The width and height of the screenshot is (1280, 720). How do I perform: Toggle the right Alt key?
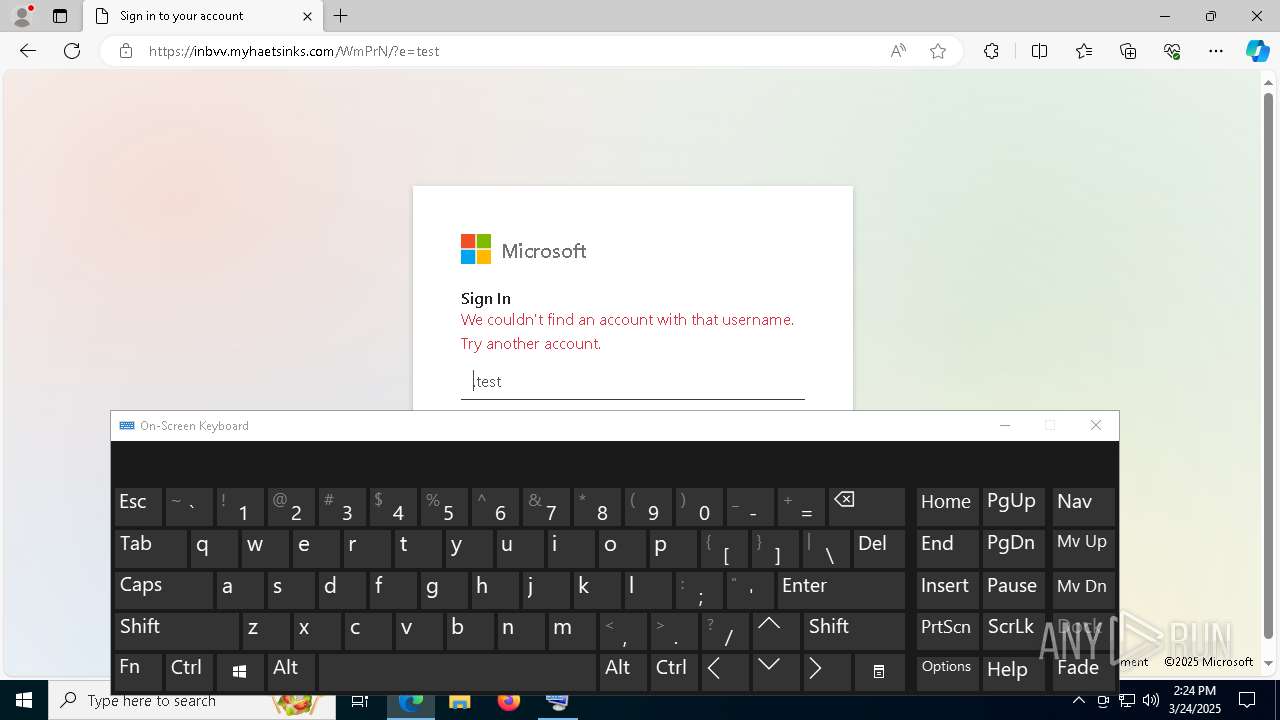[621, 672]
